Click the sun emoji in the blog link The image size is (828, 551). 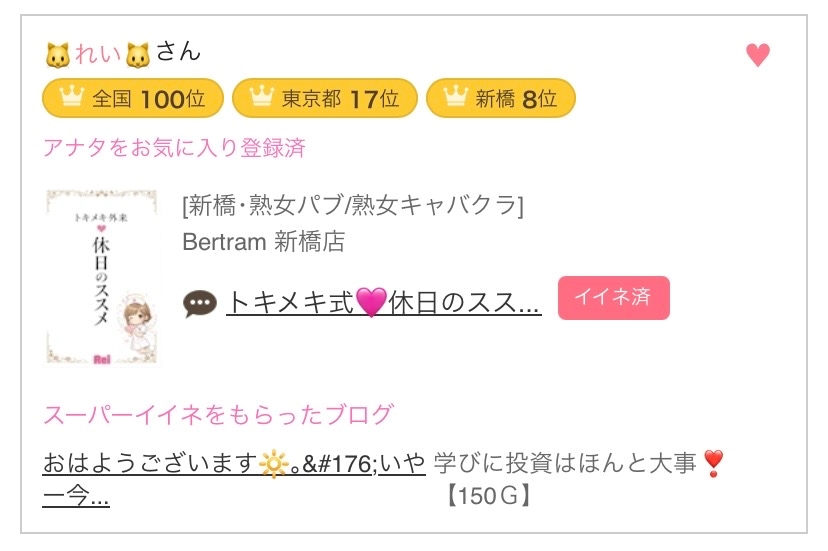click(x=272, y=464)
